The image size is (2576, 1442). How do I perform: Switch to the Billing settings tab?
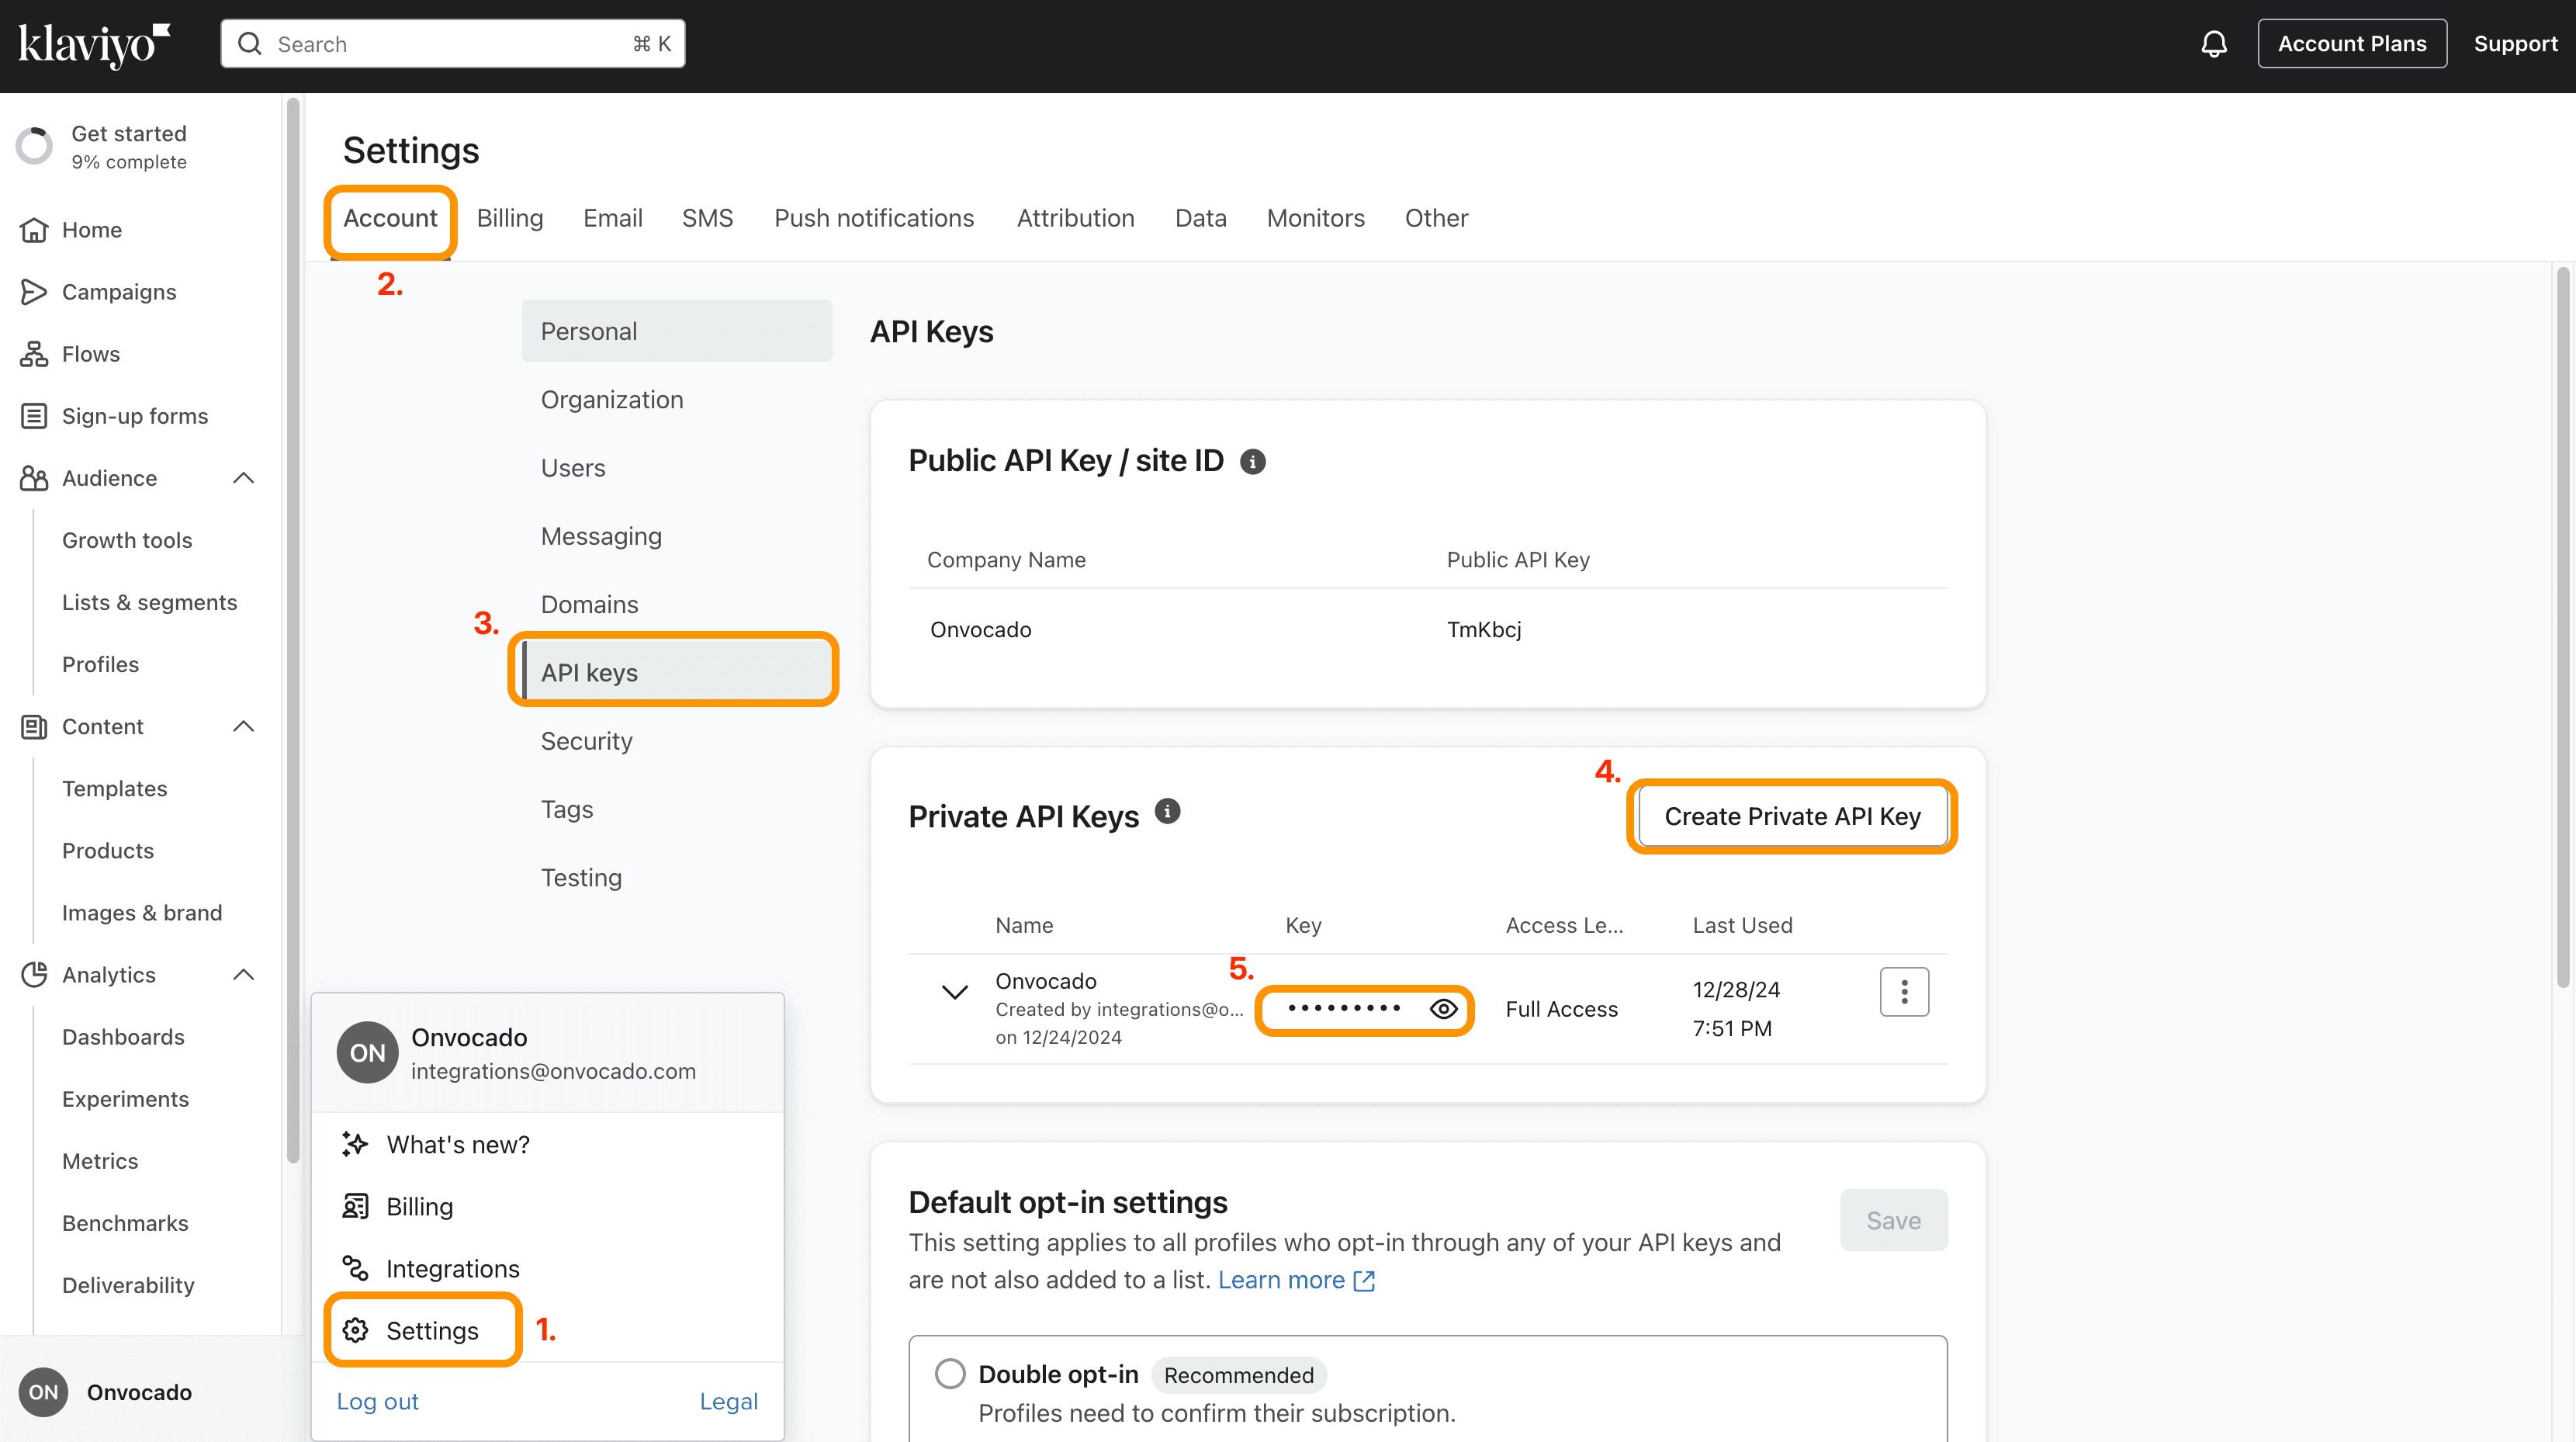510,218
